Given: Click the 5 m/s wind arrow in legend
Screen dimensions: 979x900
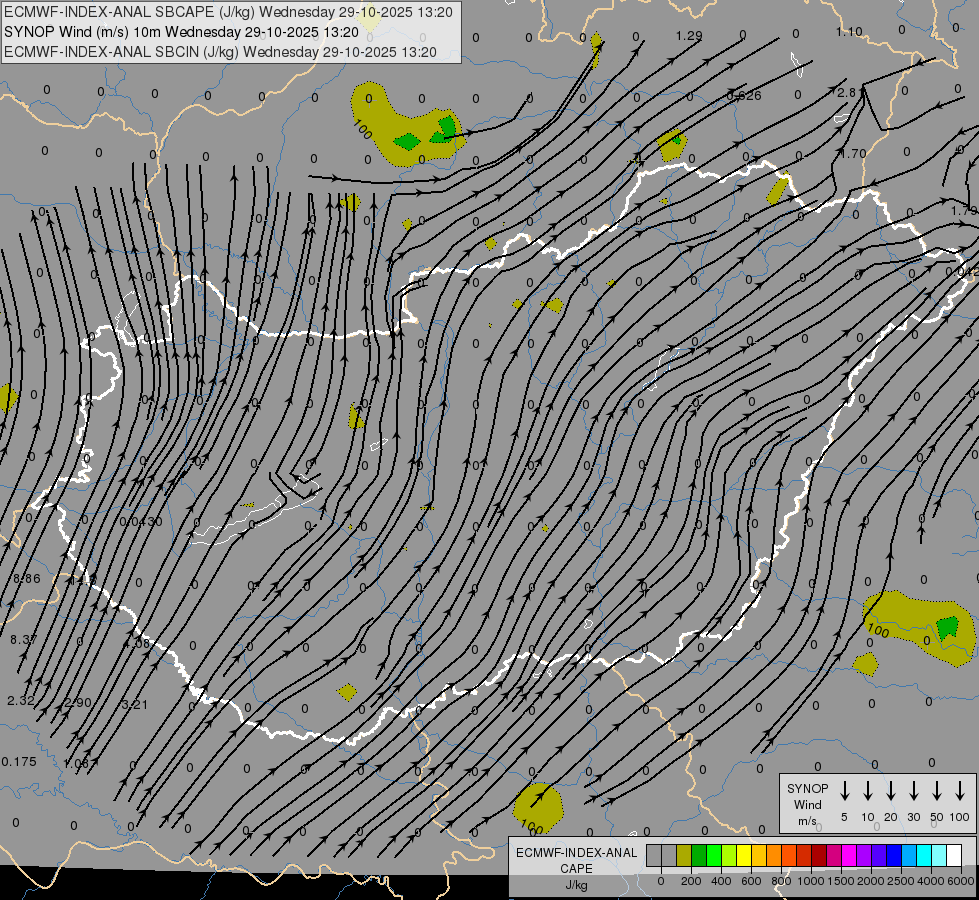Looking at the screenshot, I should (x=844, y=791).
